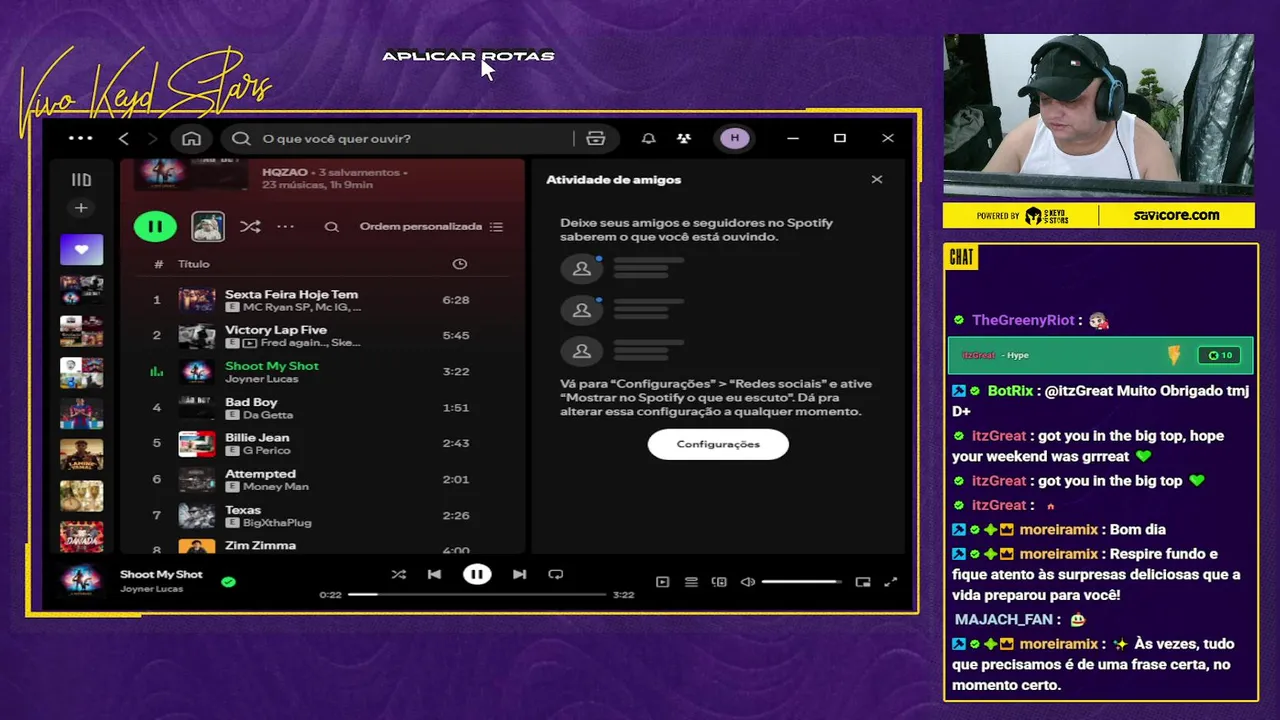
Task: Adjust the volume slider
Action: click(803, 582)
